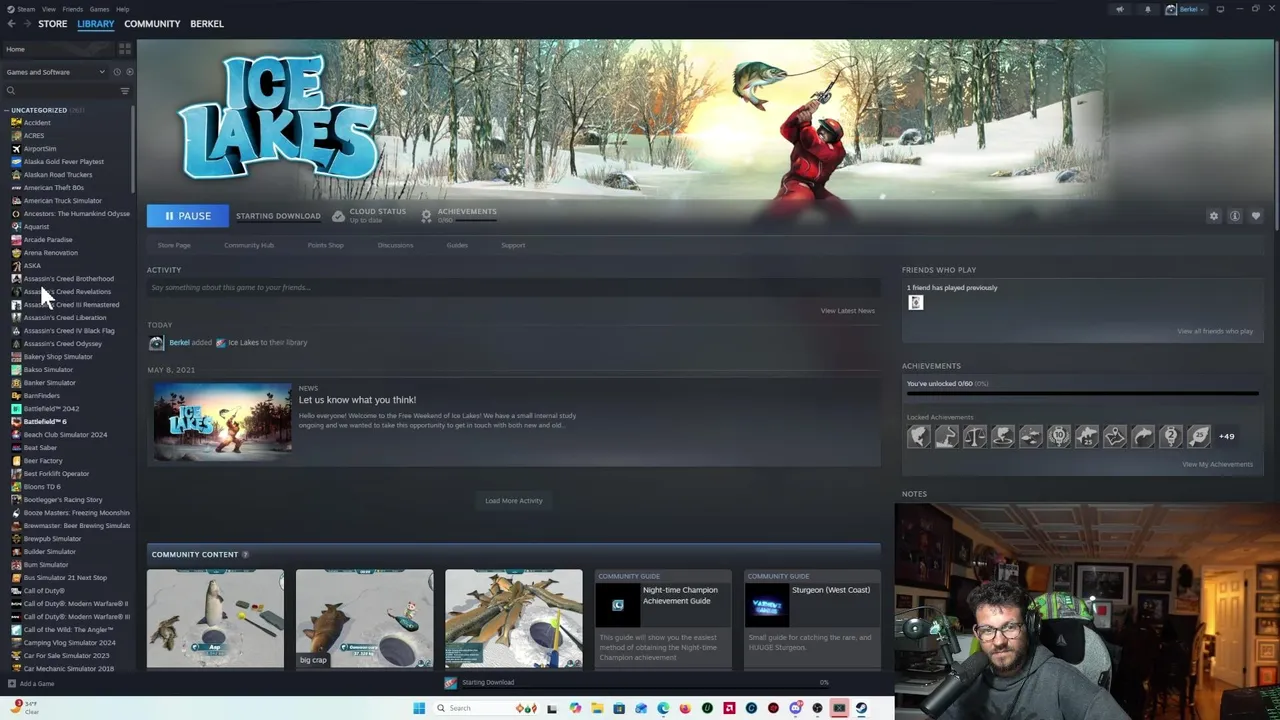Image resolution: width=1280 pixels, height=720 pixels.
Task: Select Bloons TD 6 in the library
Action: [x=42, y=487]
